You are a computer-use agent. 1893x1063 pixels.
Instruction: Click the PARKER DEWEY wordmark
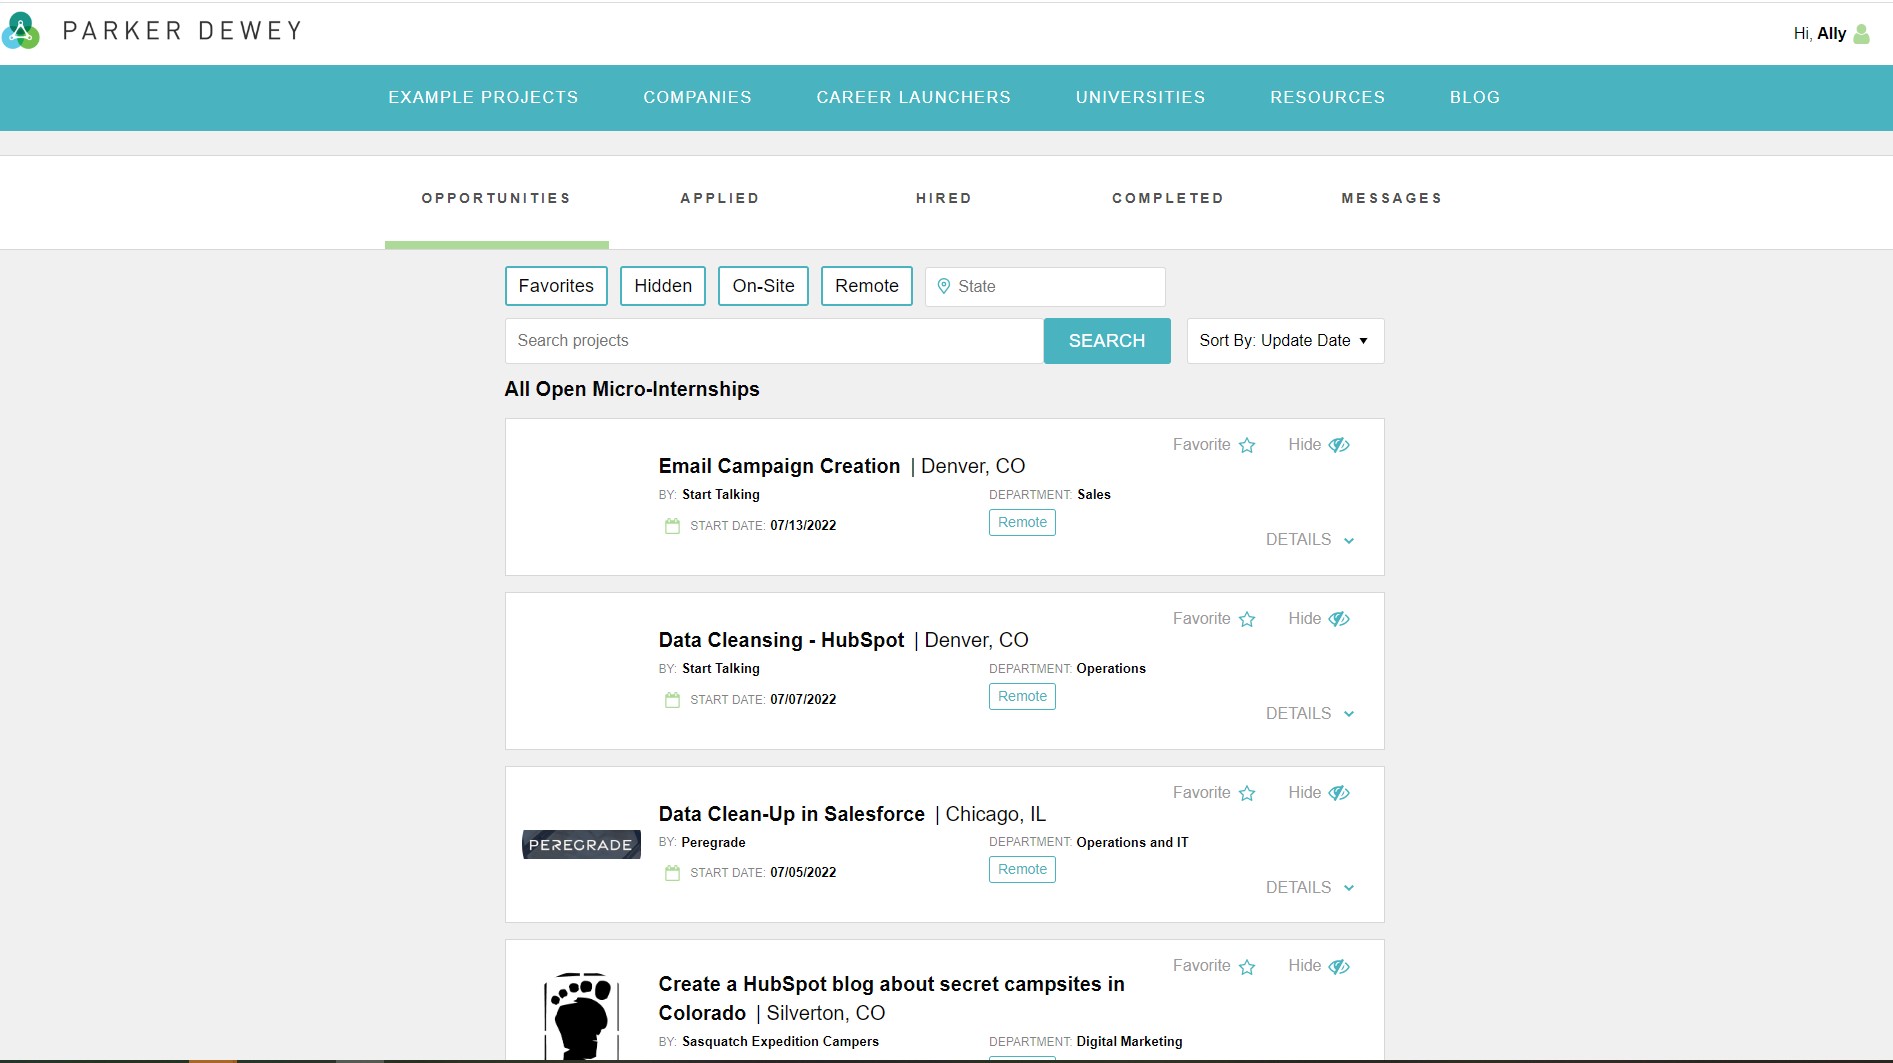coord(182,31)
